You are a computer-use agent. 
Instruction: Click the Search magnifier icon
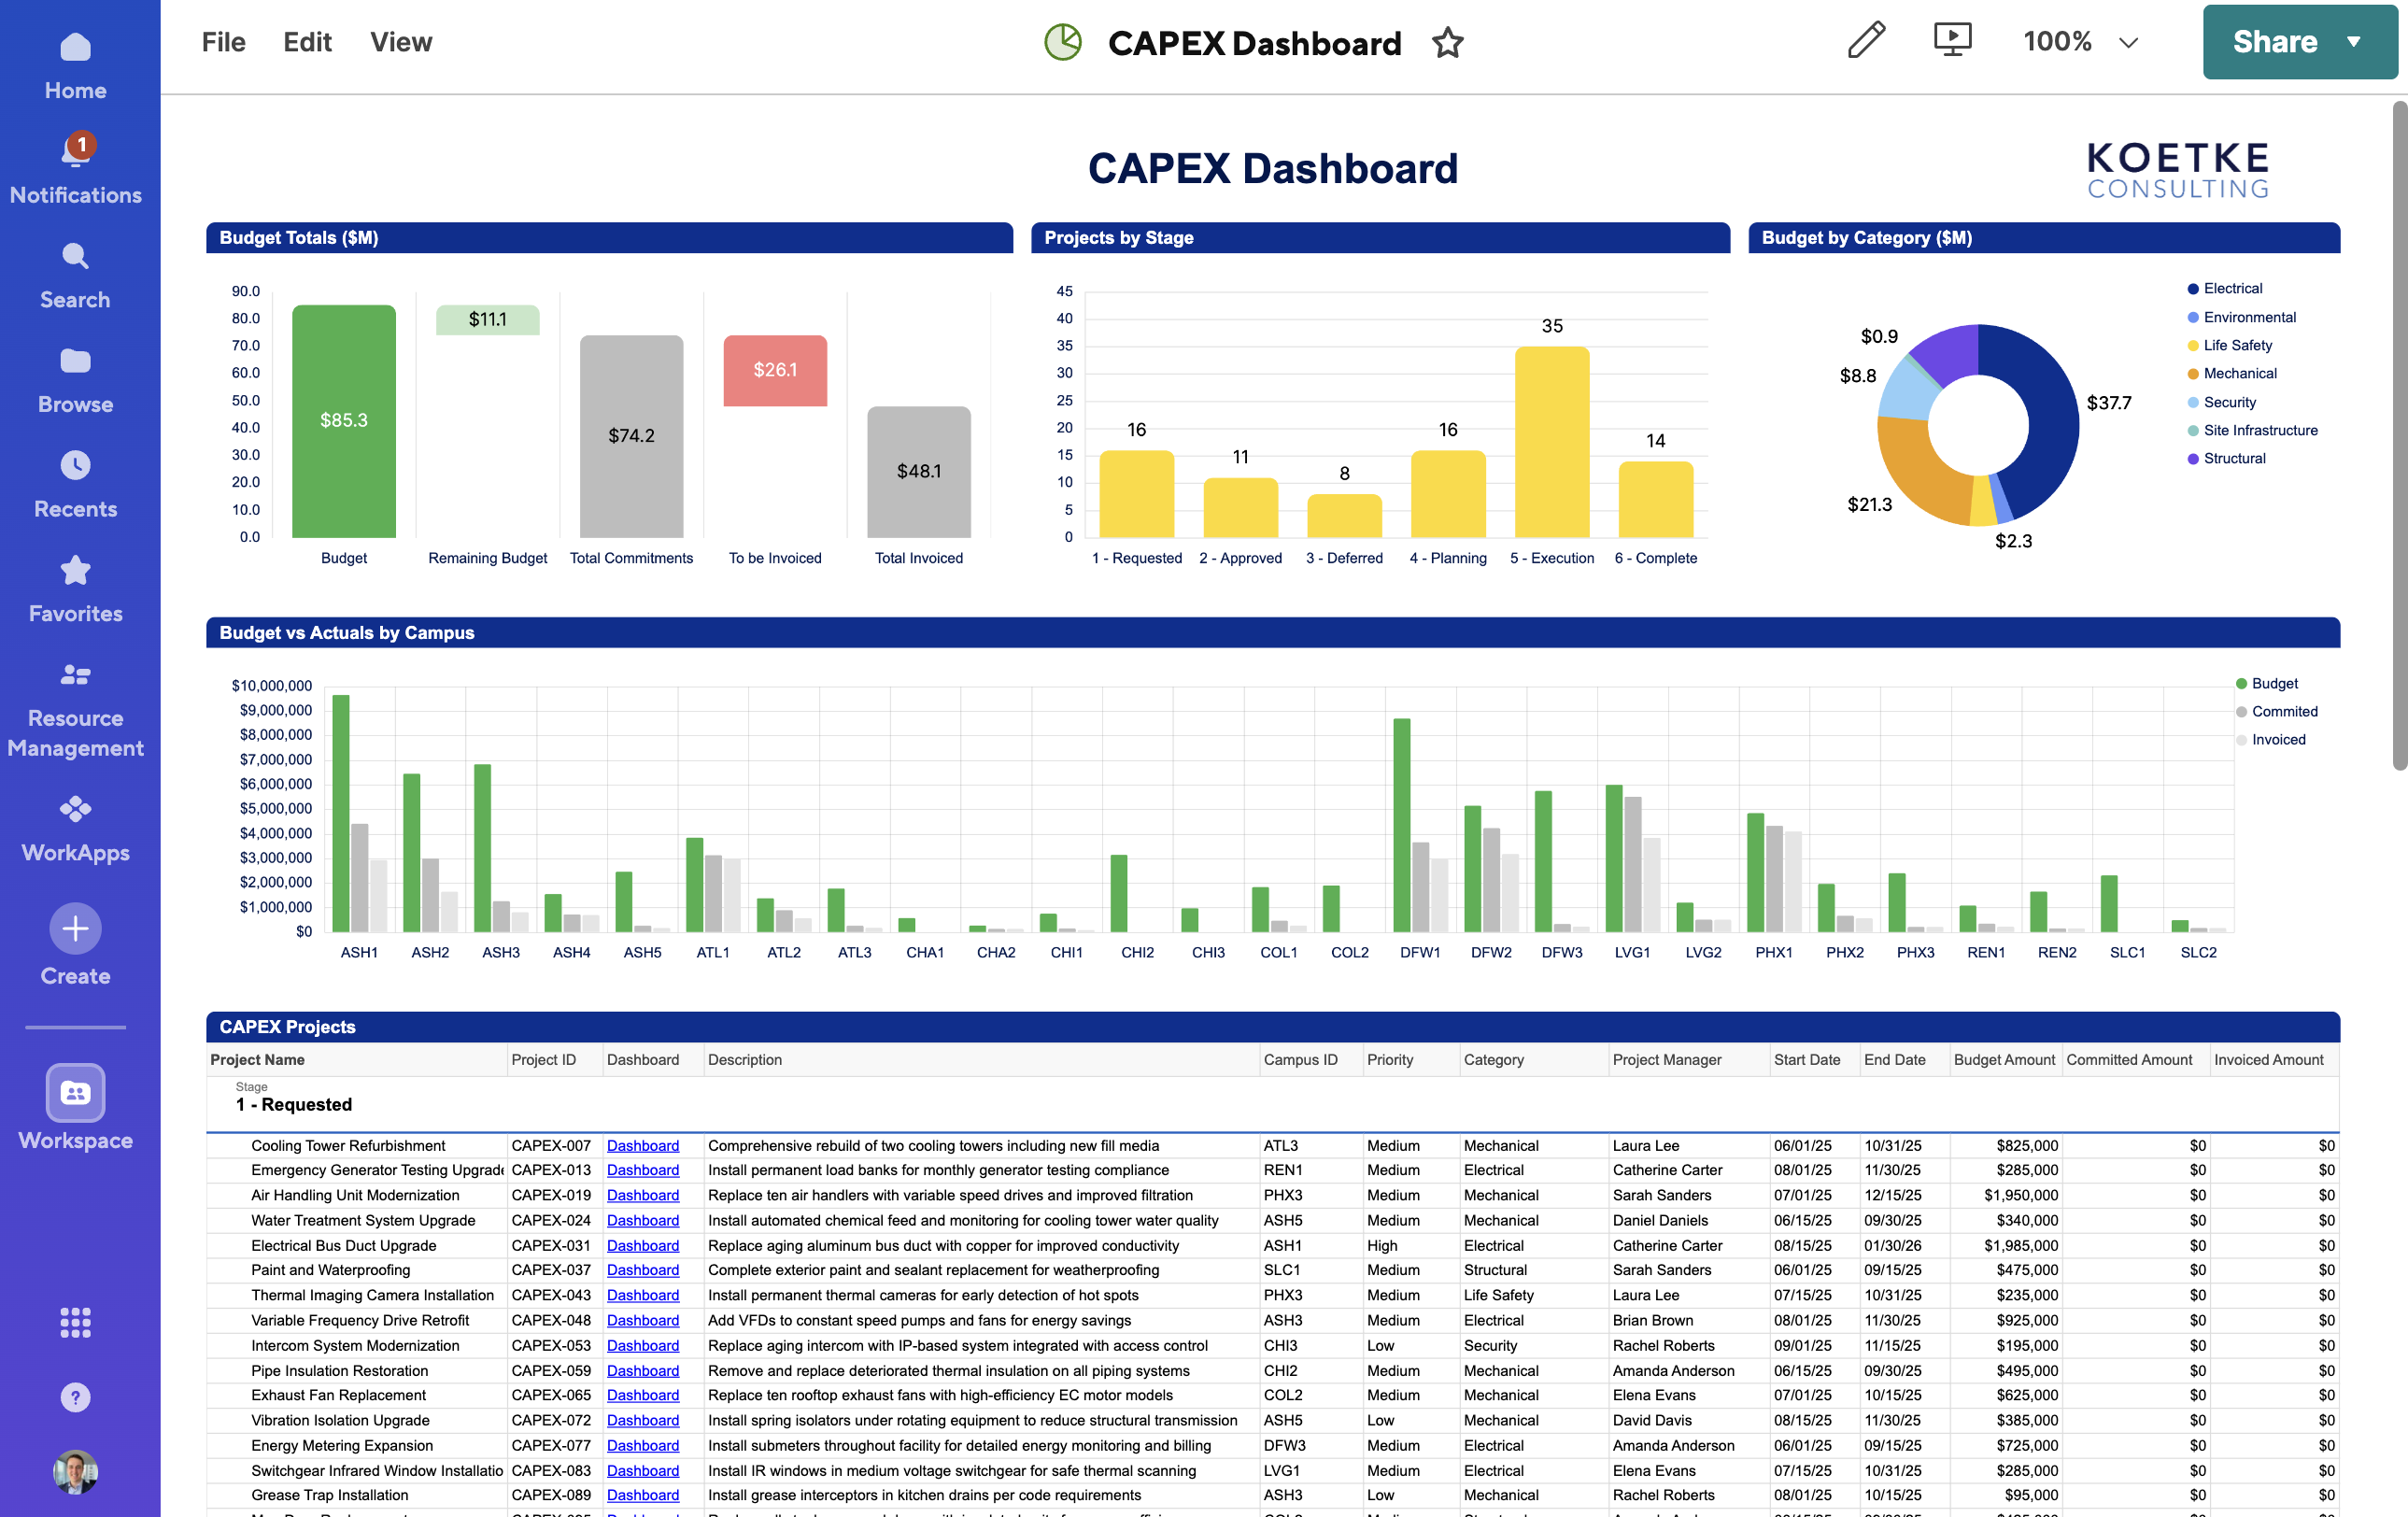pos(75,257)
